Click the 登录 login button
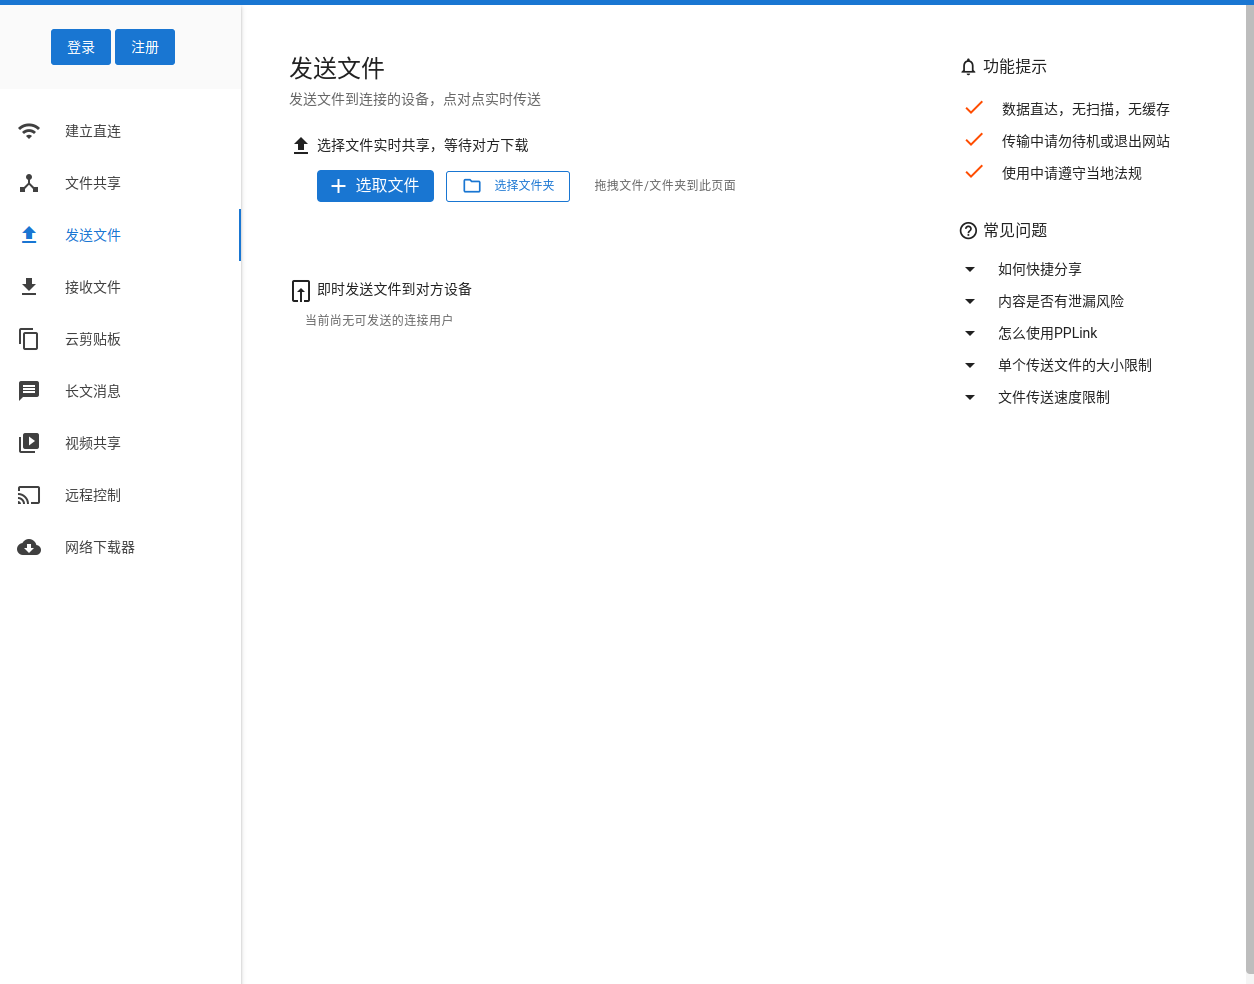The width and height of the screenshot is (1254, 984). click(81, 47)
